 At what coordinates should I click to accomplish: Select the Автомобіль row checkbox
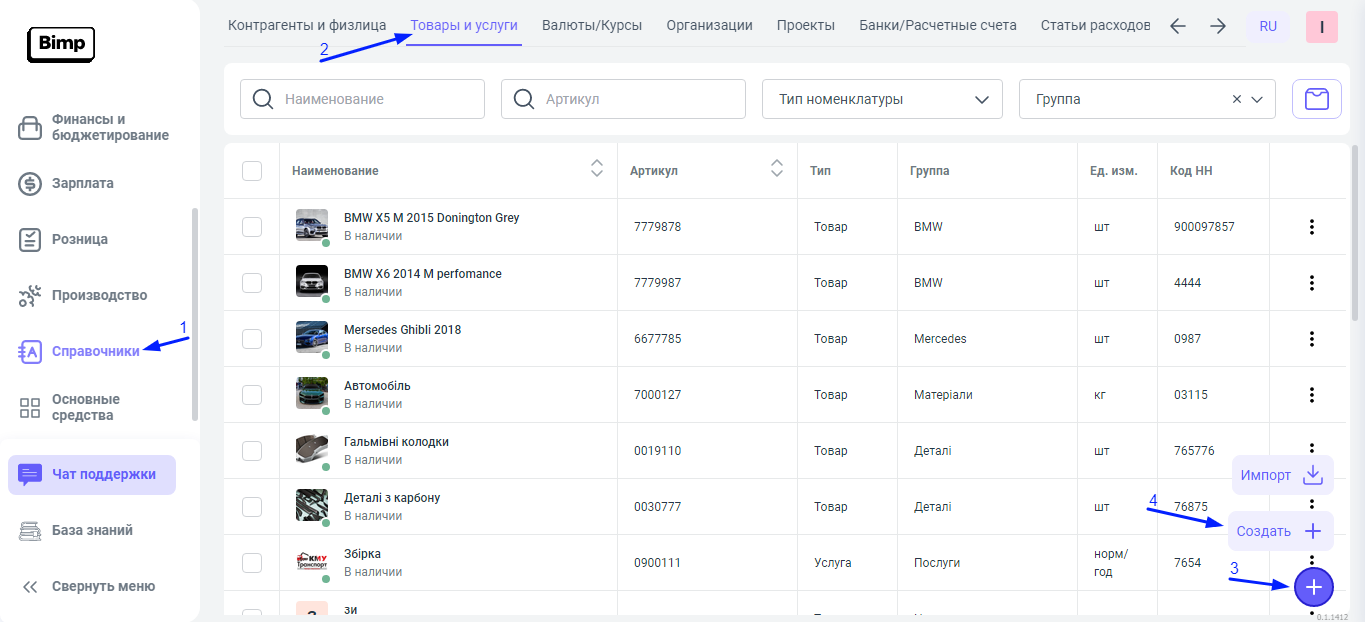(252, 395)
